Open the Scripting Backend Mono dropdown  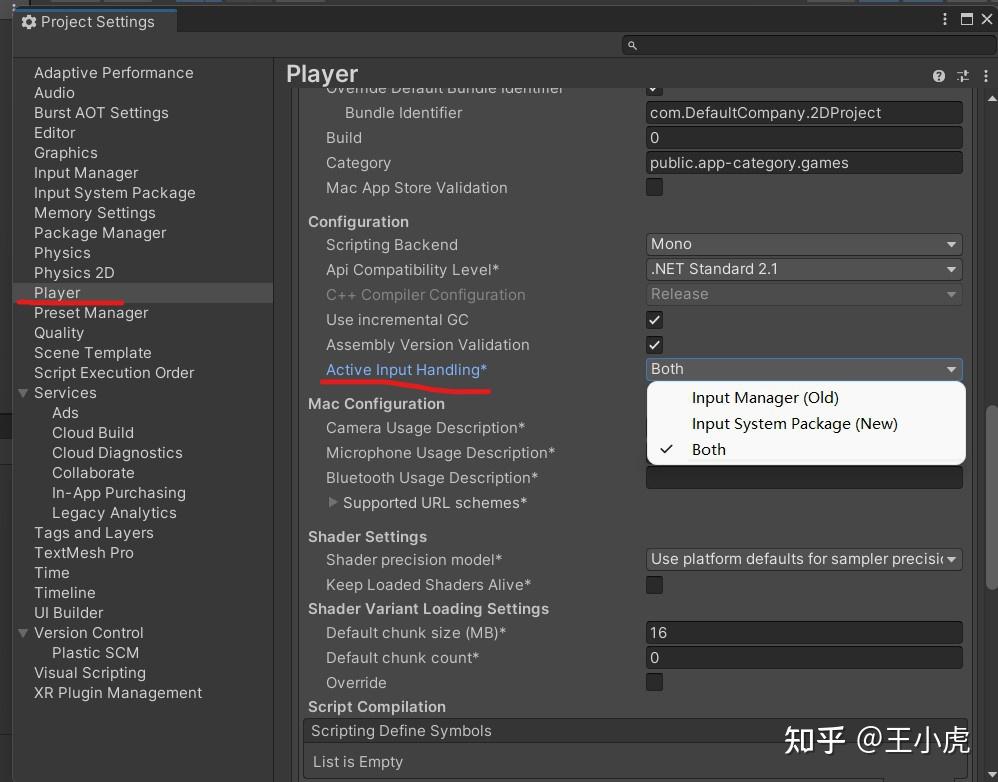pos(804,244)
